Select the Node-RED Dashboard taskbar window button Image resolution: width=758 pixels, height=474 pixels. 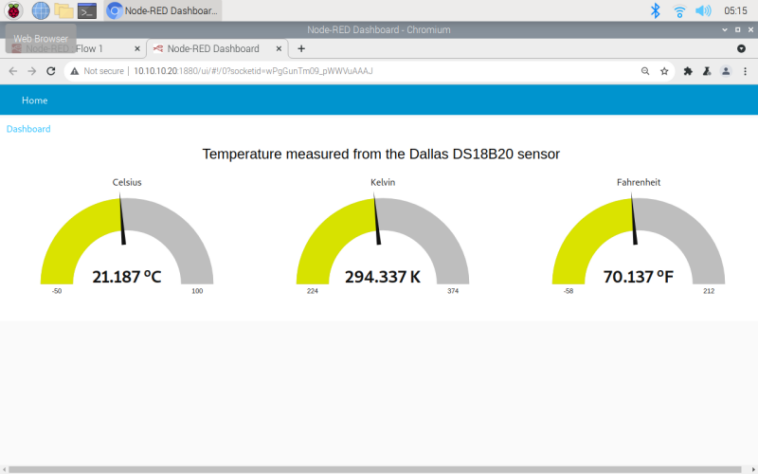tap(163, 10)
